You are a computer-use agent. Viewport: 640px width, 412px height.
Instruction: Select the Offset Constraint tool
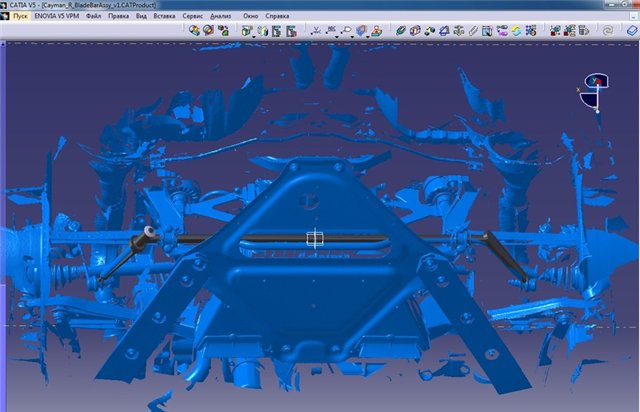point(428,31)
